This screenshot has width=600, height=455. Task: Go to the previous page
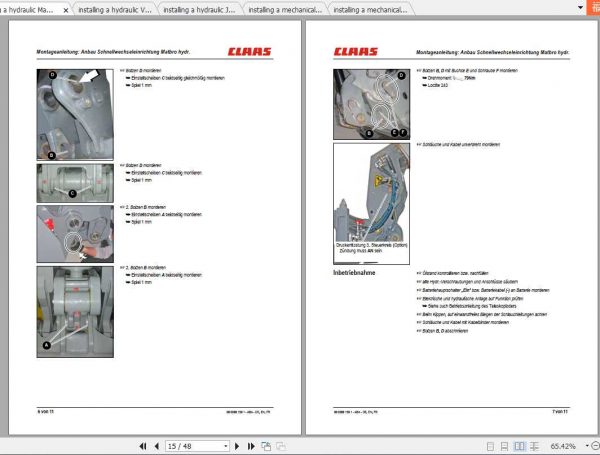tap(157, 446)
